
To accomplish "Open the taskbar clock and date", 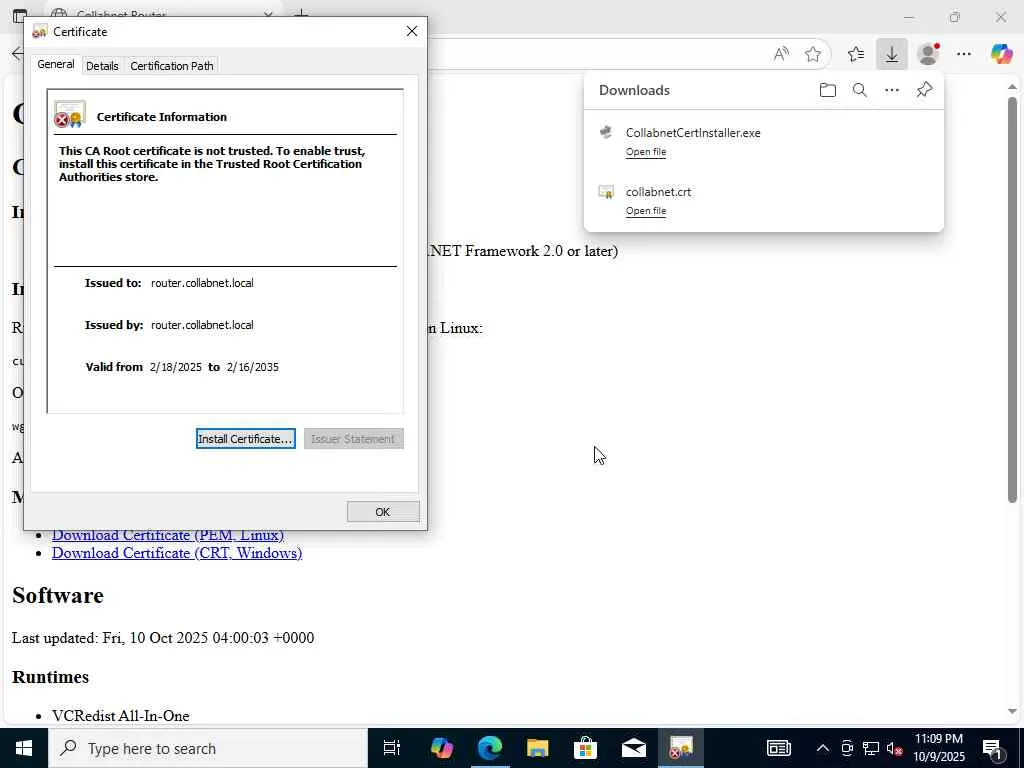I will 938,748.
